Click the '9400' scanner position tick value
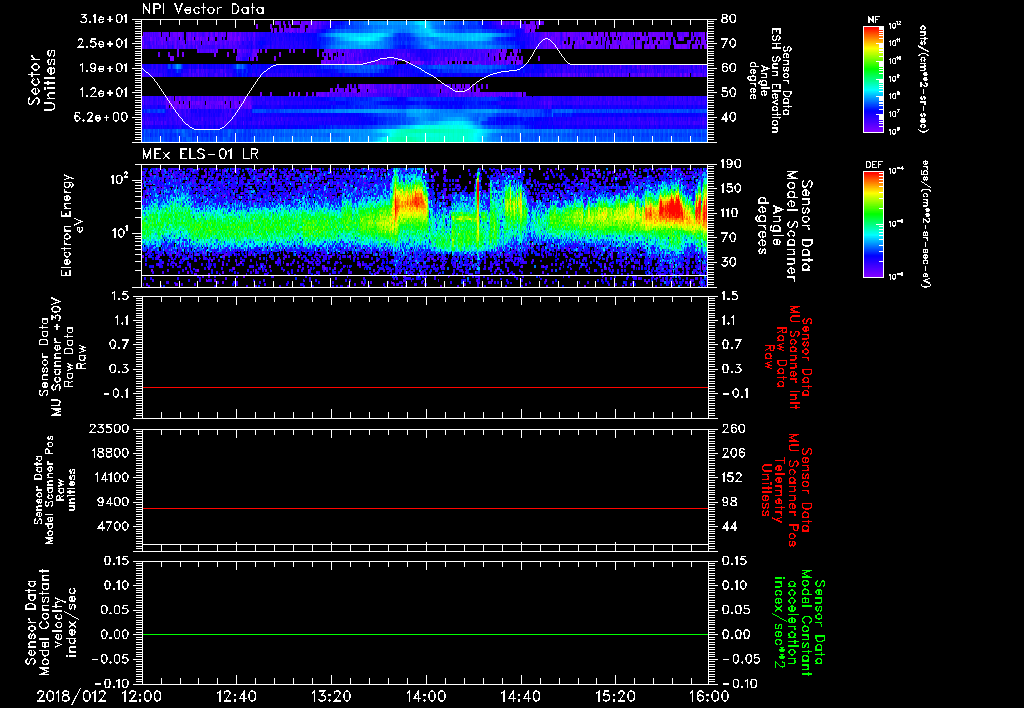 click(x=113, y=502)
